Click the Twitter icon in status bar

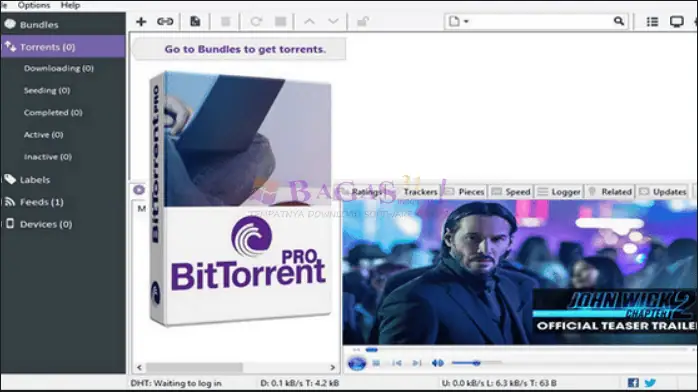point(650,383)
